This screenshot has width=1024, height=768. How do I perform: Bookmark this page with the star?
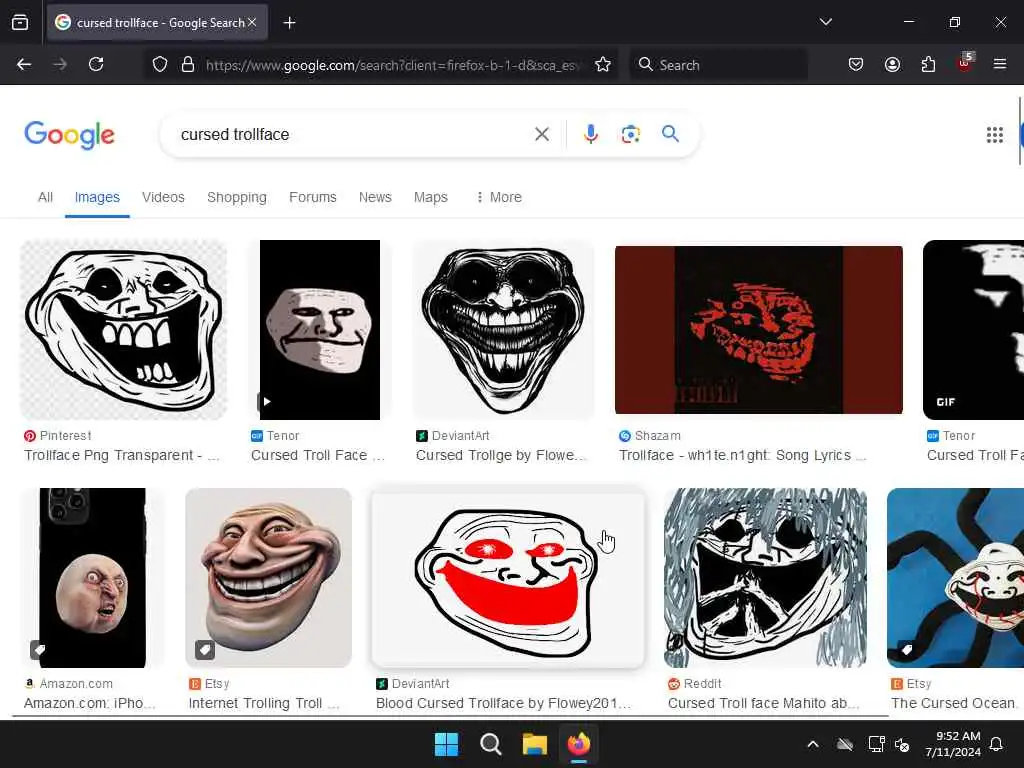pyautogui.click(x=603, y=64)
